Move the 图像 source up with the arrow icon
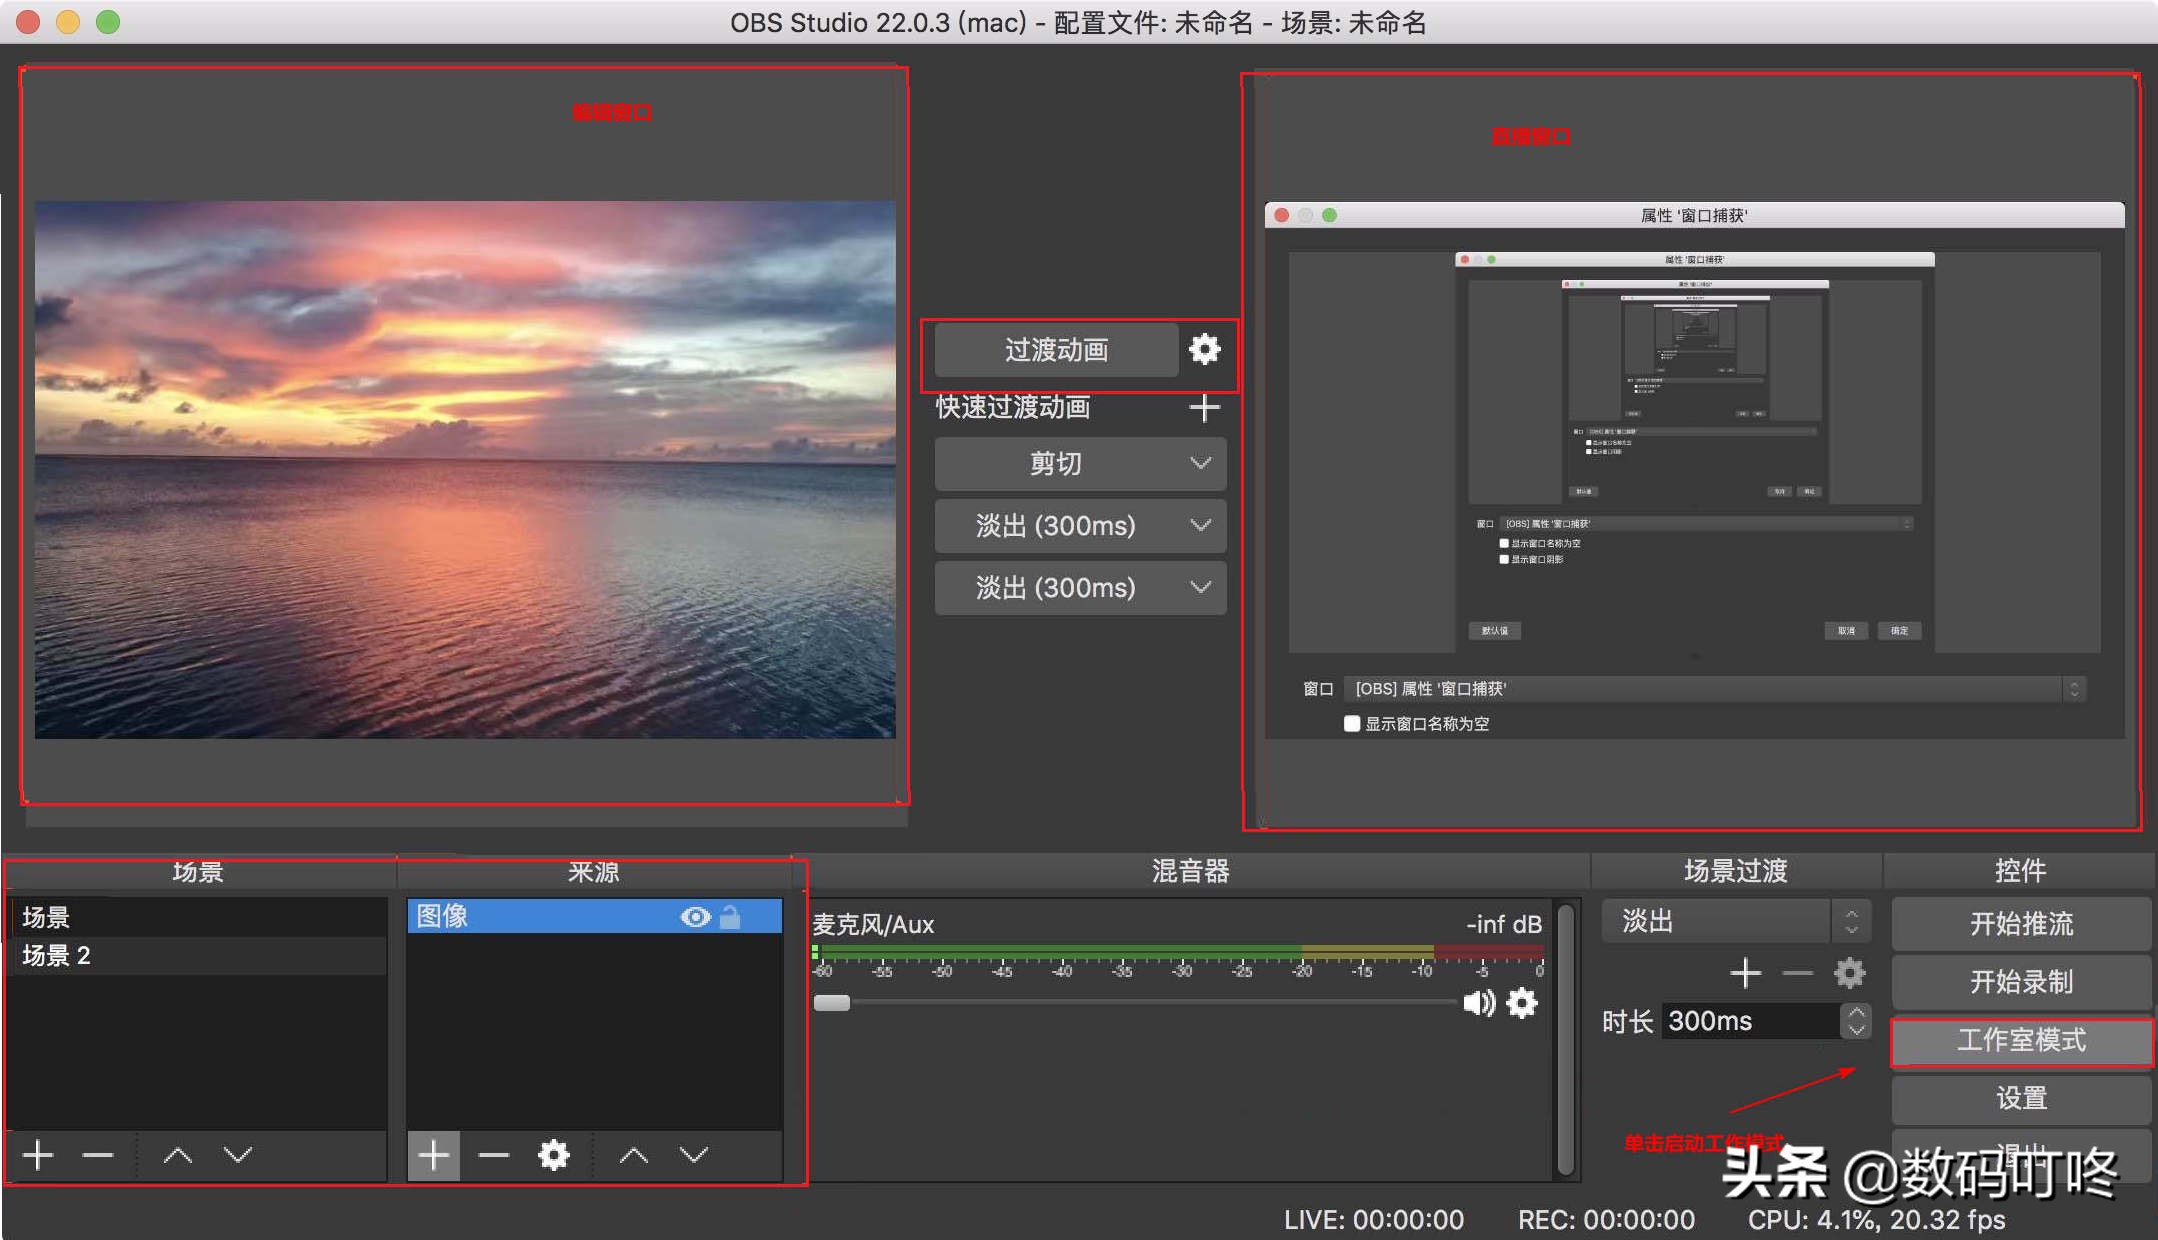This screenshot has width=2158, height=1240. 632,1155
